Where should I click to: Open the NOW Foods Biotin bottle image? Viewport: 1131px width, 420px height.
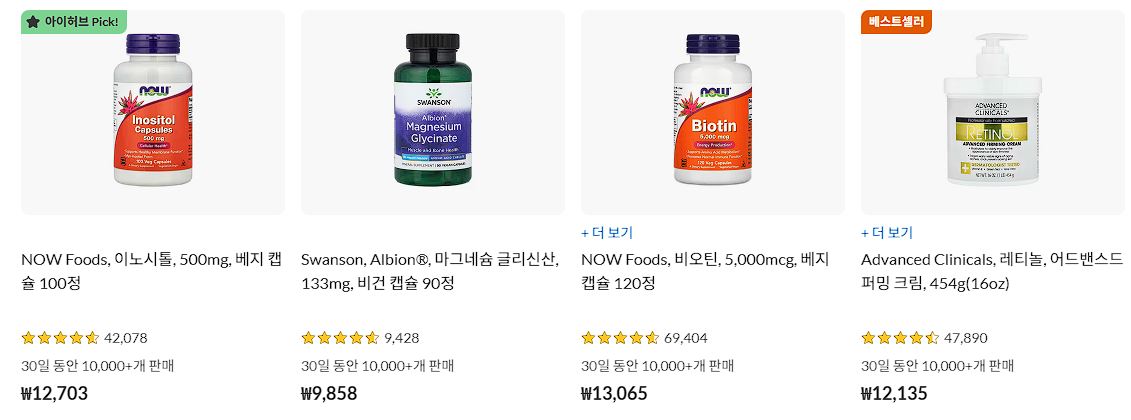(713, 111)
